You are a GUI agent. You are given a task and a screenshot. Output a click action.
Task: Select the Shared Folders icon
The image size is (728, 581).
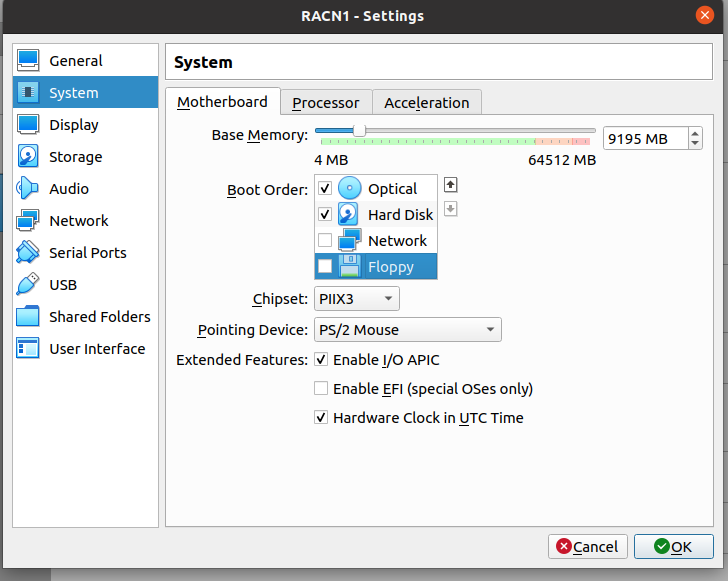pyautogui.click(x=28, y=316)
